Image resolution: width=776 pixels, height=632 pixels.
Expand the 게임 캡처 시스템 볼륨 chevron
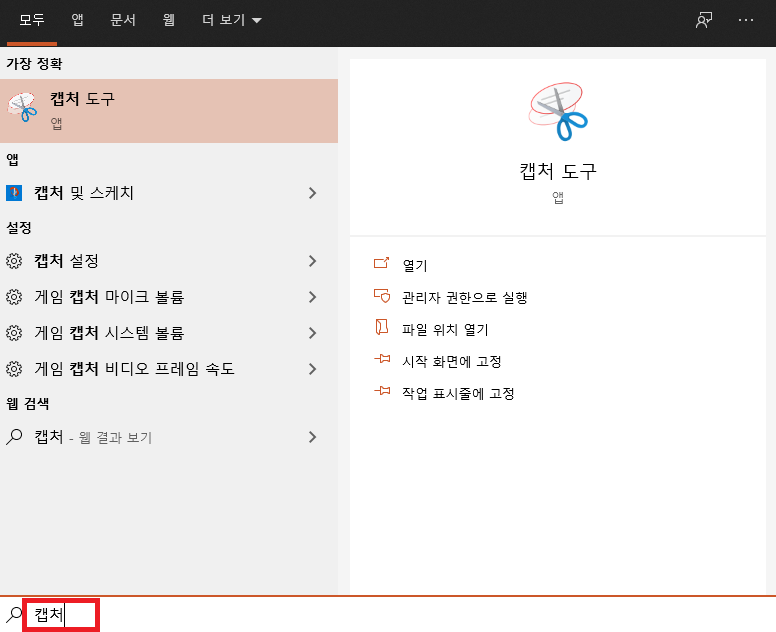pyautogui.click(x=312, y=333)
